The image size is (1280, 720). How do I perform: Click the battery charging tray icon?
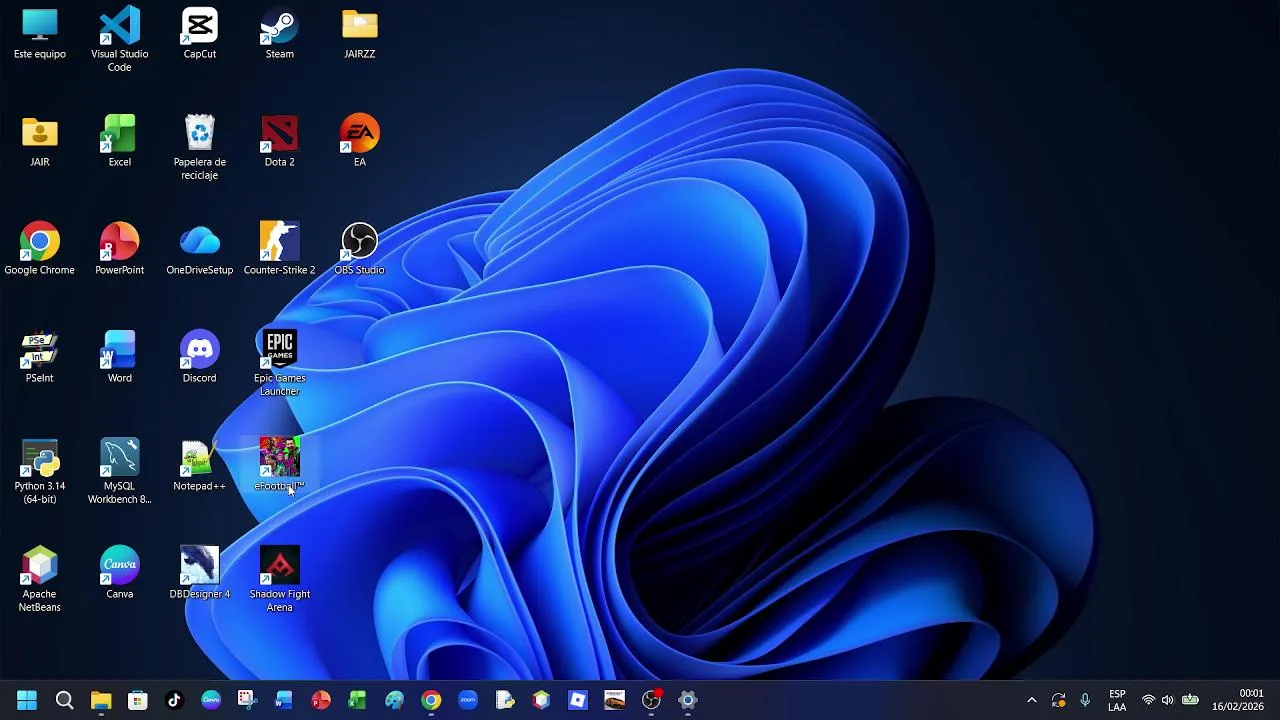pos(1190,700)
